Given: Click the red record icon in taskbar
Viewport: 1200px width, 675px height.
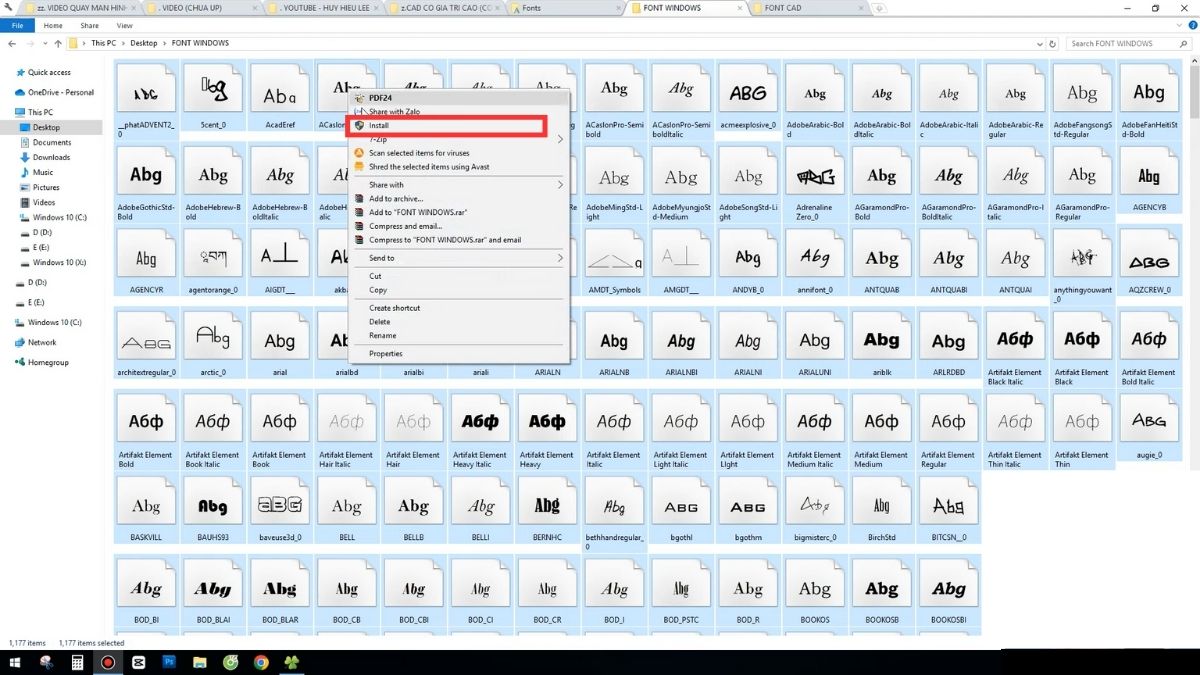Looking at the screenshot, I should [x=107, y=662].
